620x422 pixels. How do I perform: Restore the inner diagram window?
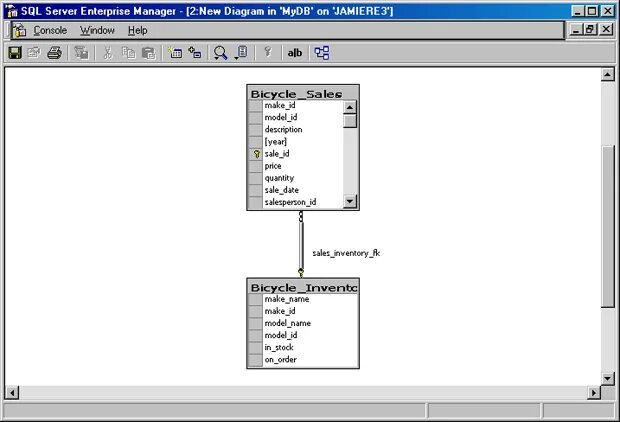click(590, 29)
